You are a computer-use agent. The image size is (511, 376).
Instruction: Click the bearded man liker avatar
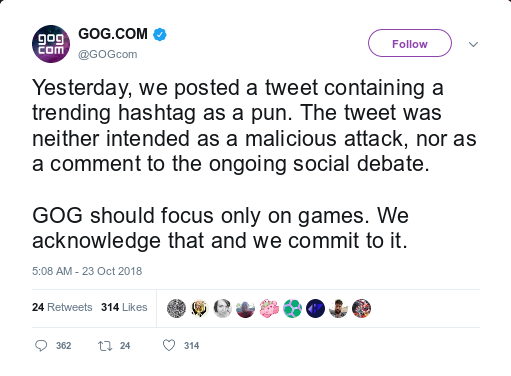pos(338,308)
